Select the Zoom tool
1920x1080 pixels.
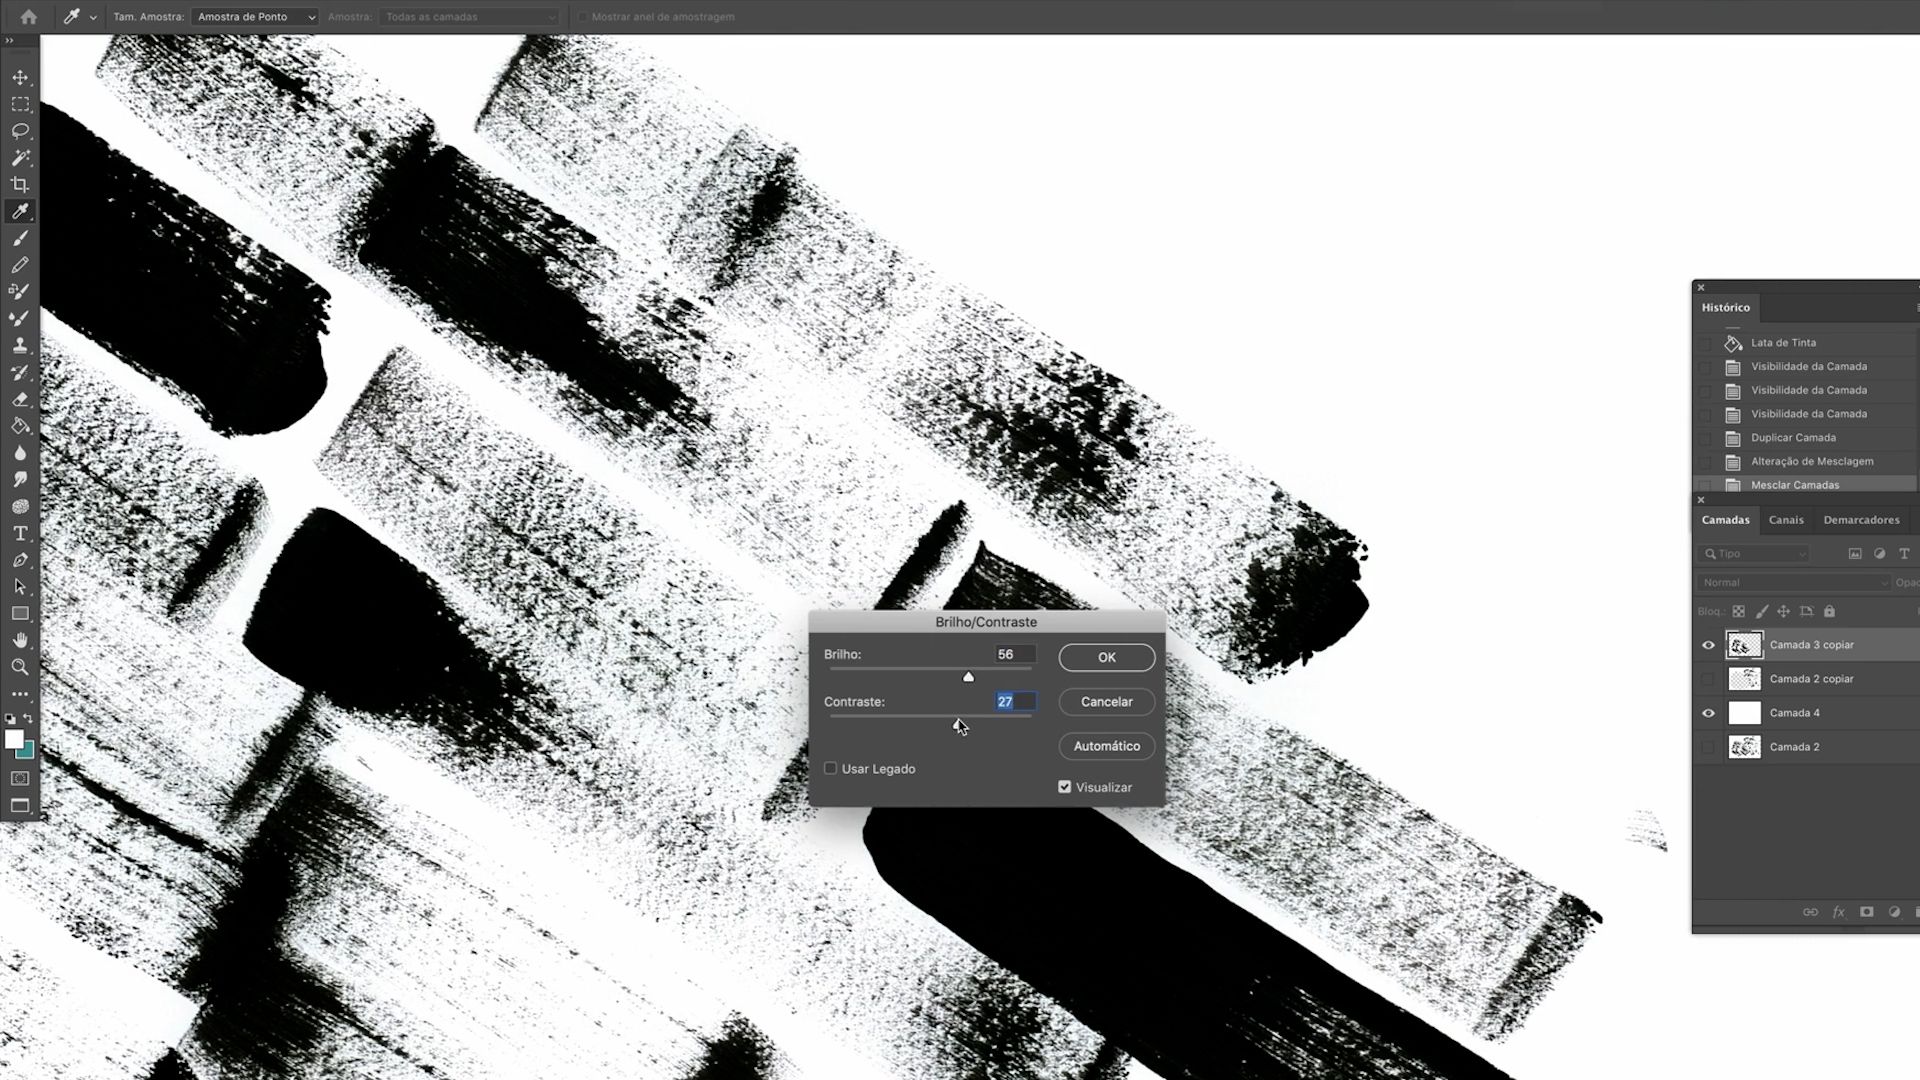[20, 667]
